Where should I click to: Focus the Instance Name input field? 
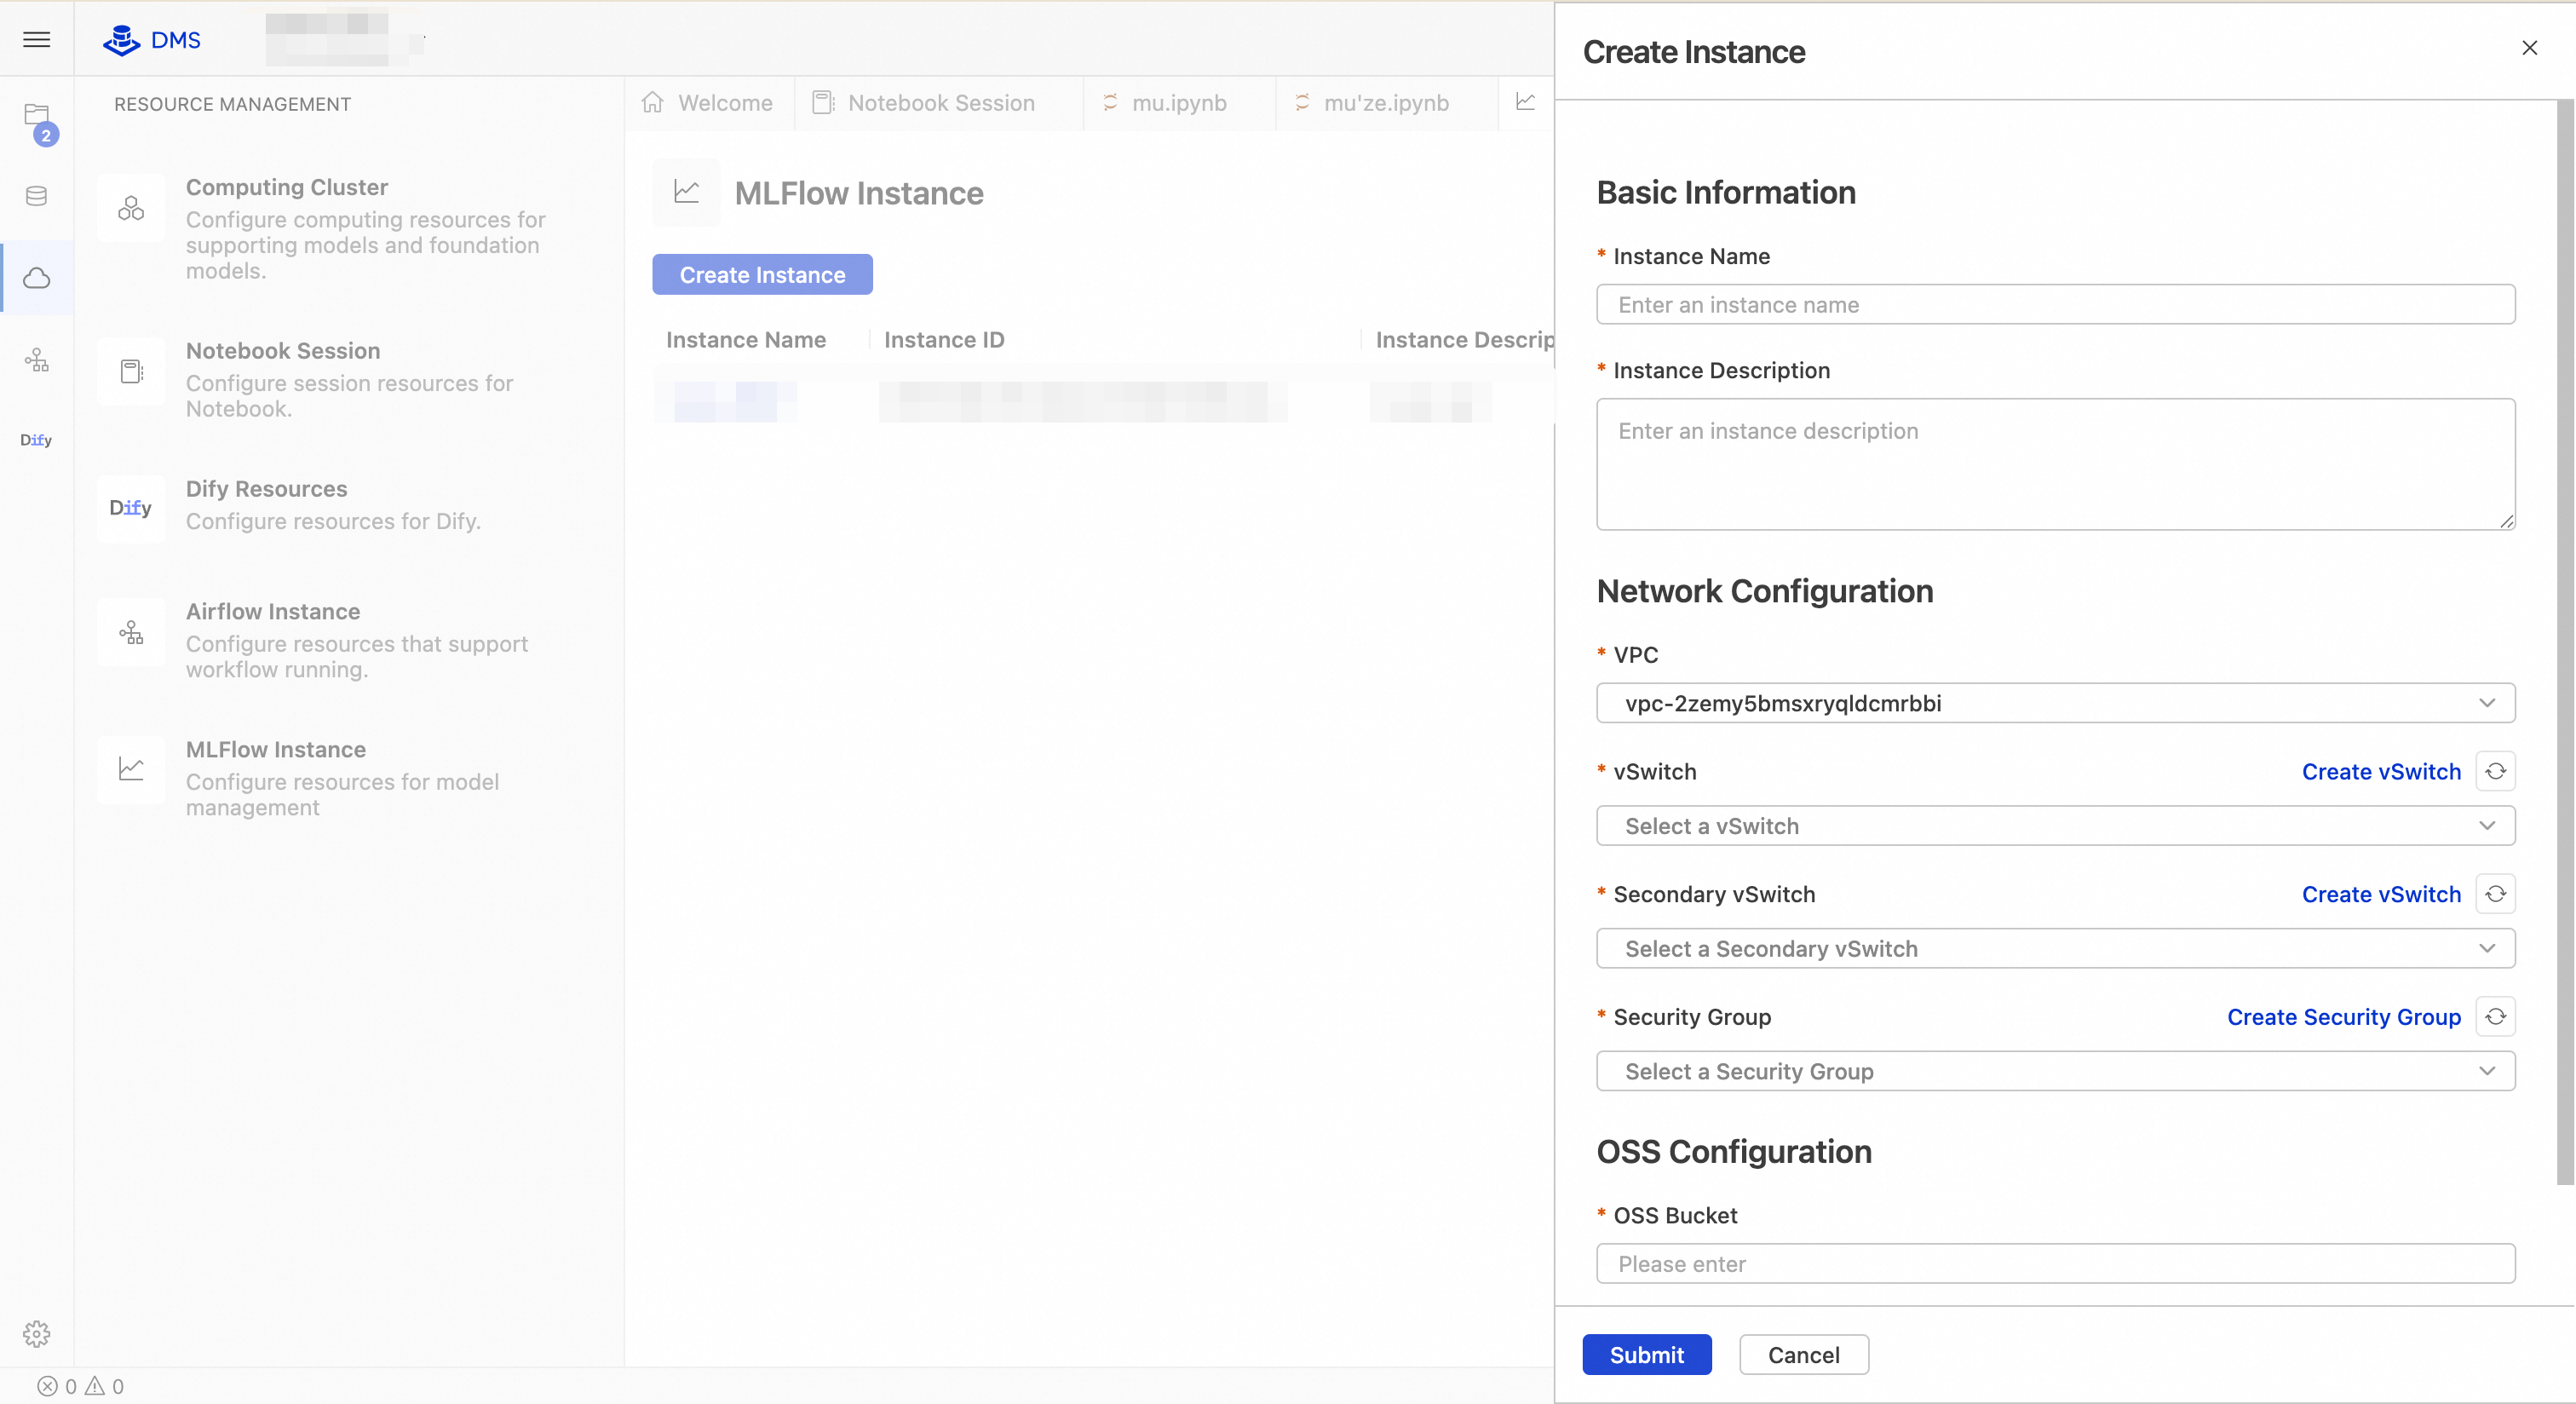[2055, 304]
